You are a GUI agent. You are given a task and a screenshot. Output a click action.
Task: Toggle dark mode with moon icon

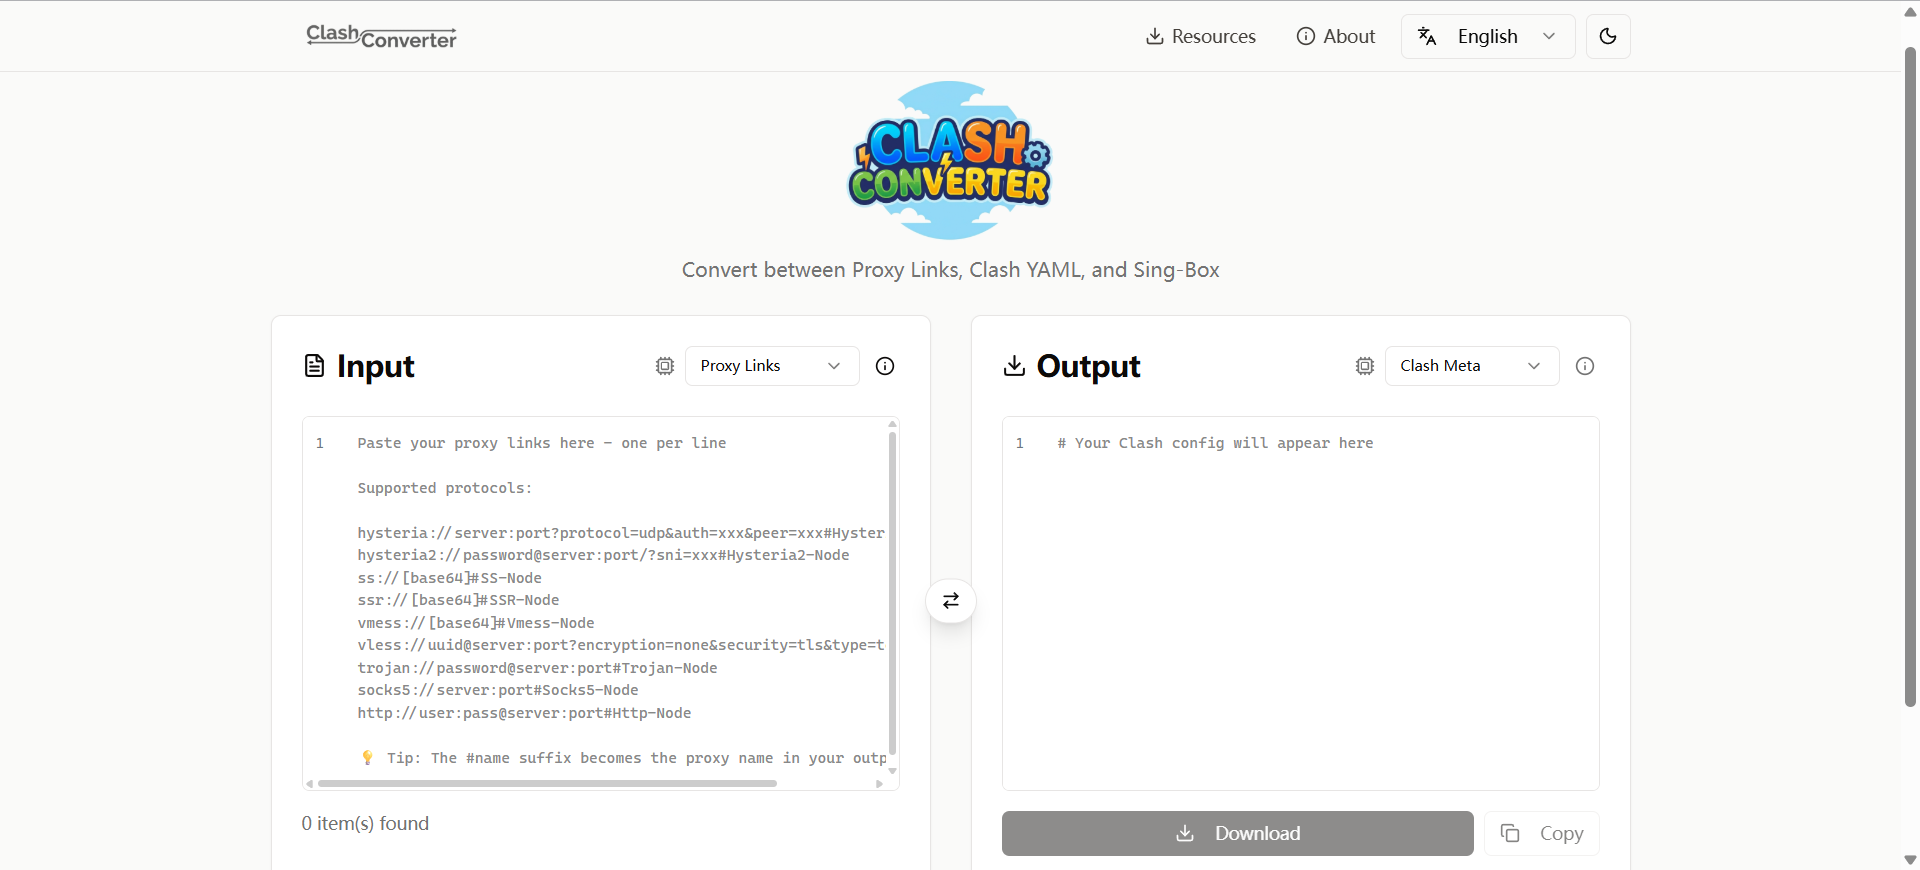pos(1608,37)
